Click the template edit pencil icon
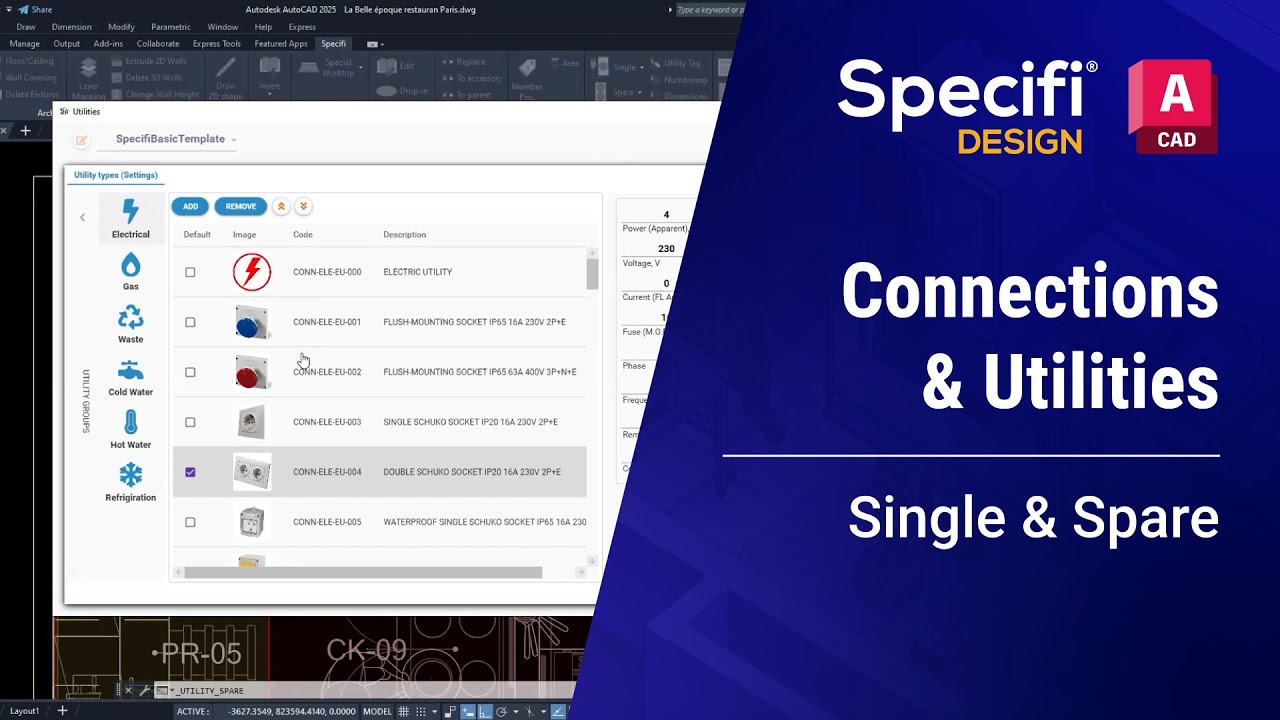 82,140
